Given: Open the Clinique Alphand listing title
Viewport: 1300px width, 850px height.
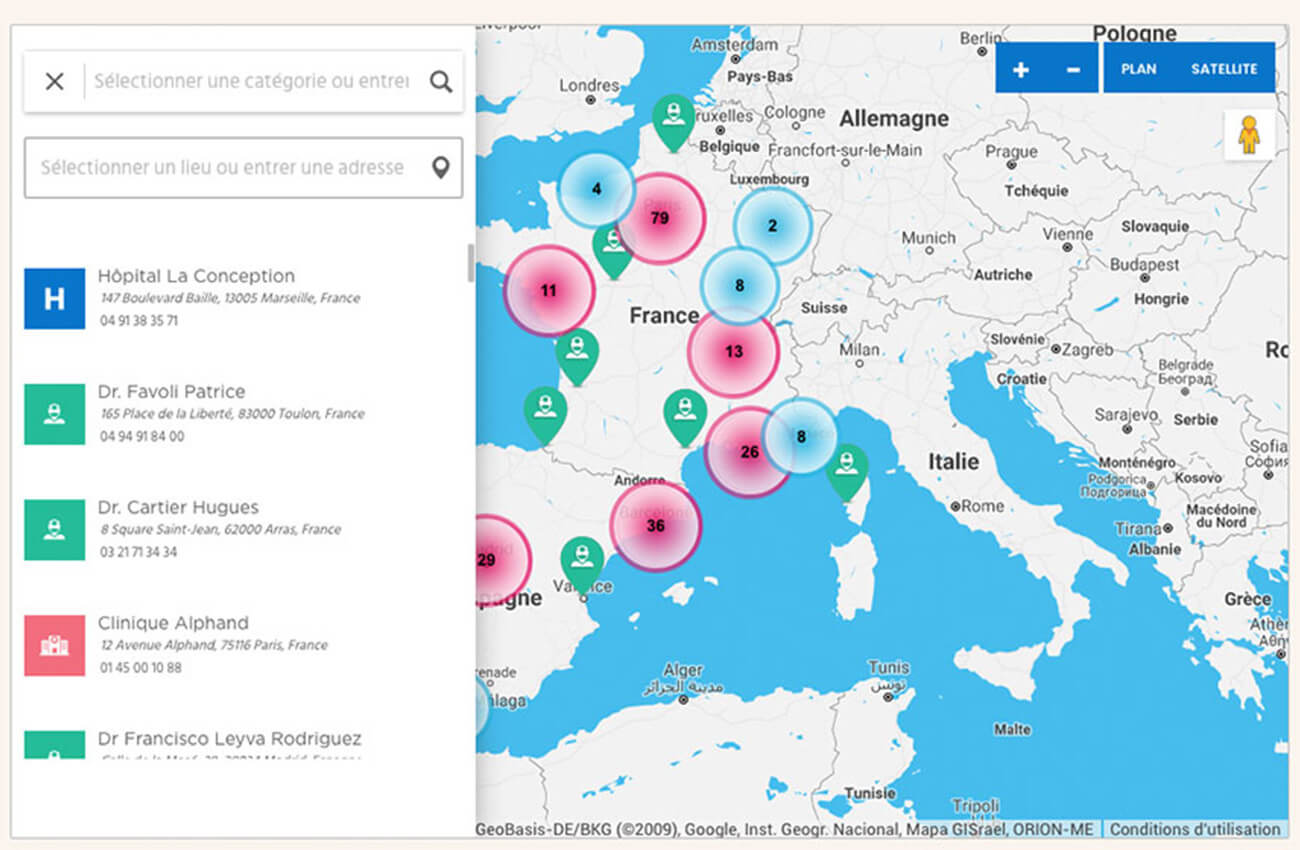Looking at the screenshot, I should tap(173, 623).
